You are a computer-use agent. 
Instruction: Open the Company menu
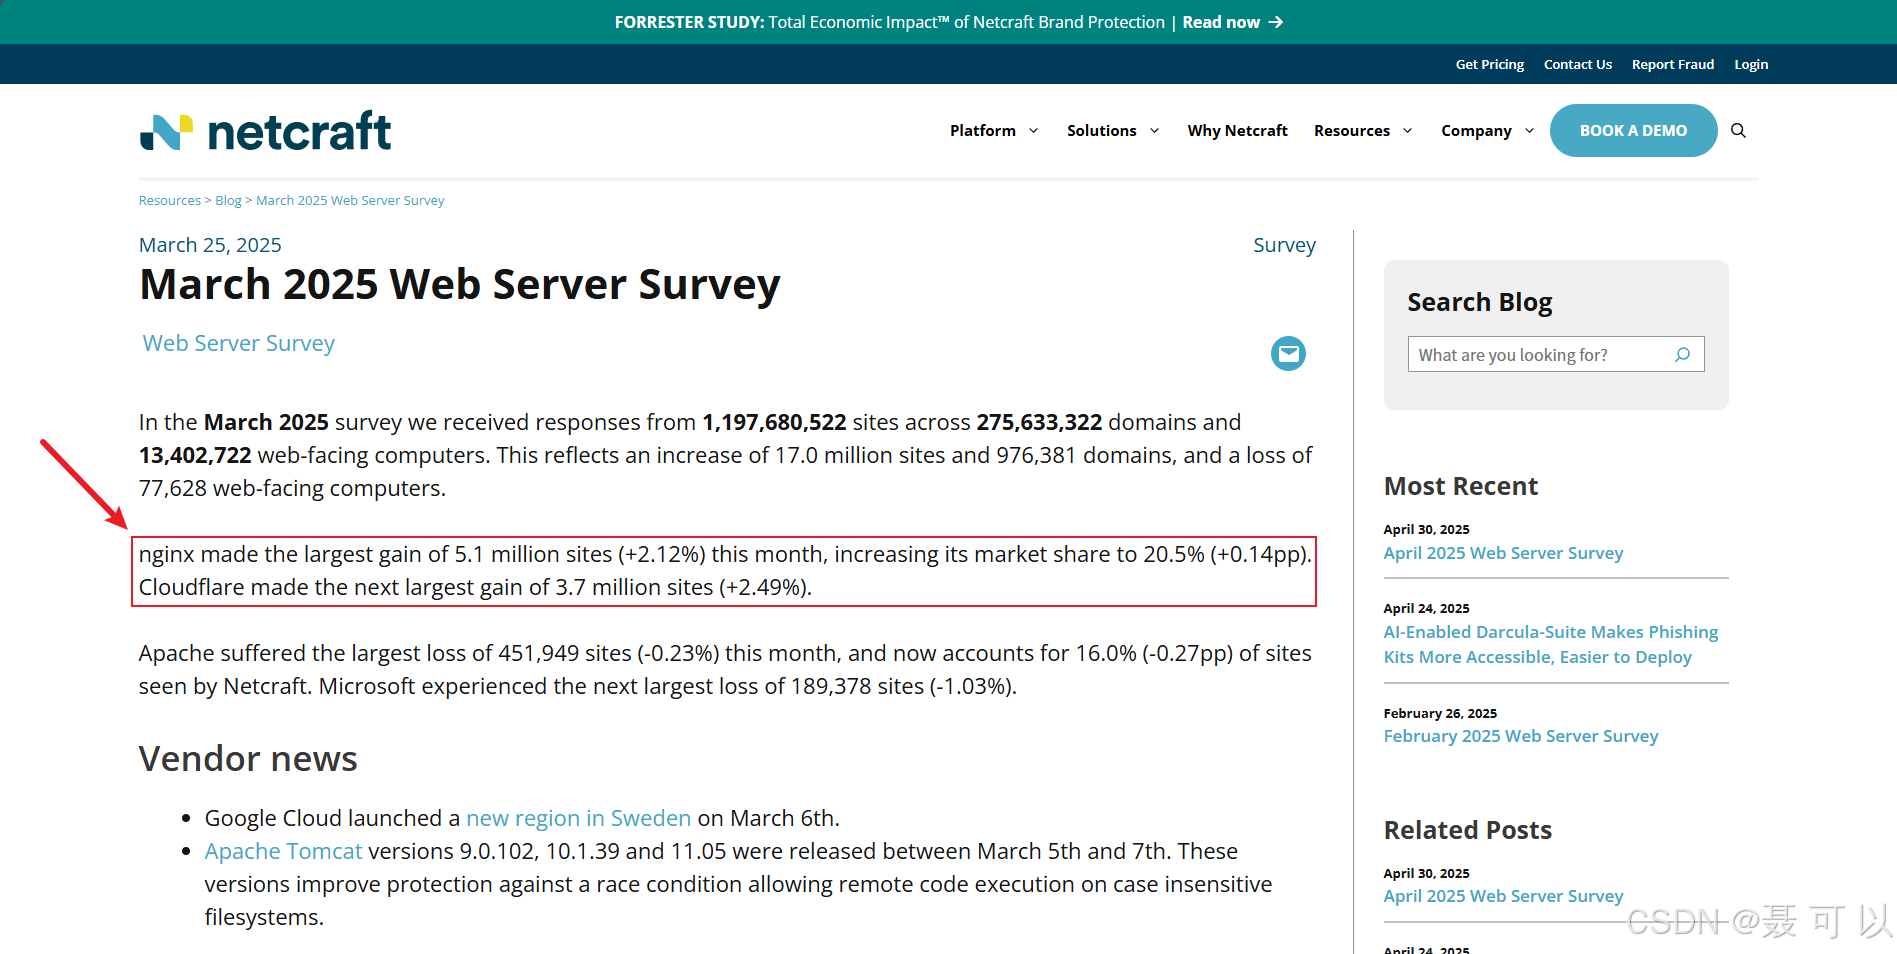coord(1476,131)
